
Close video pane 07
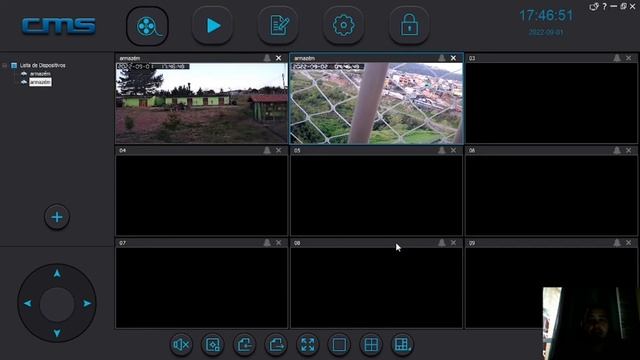278,243
